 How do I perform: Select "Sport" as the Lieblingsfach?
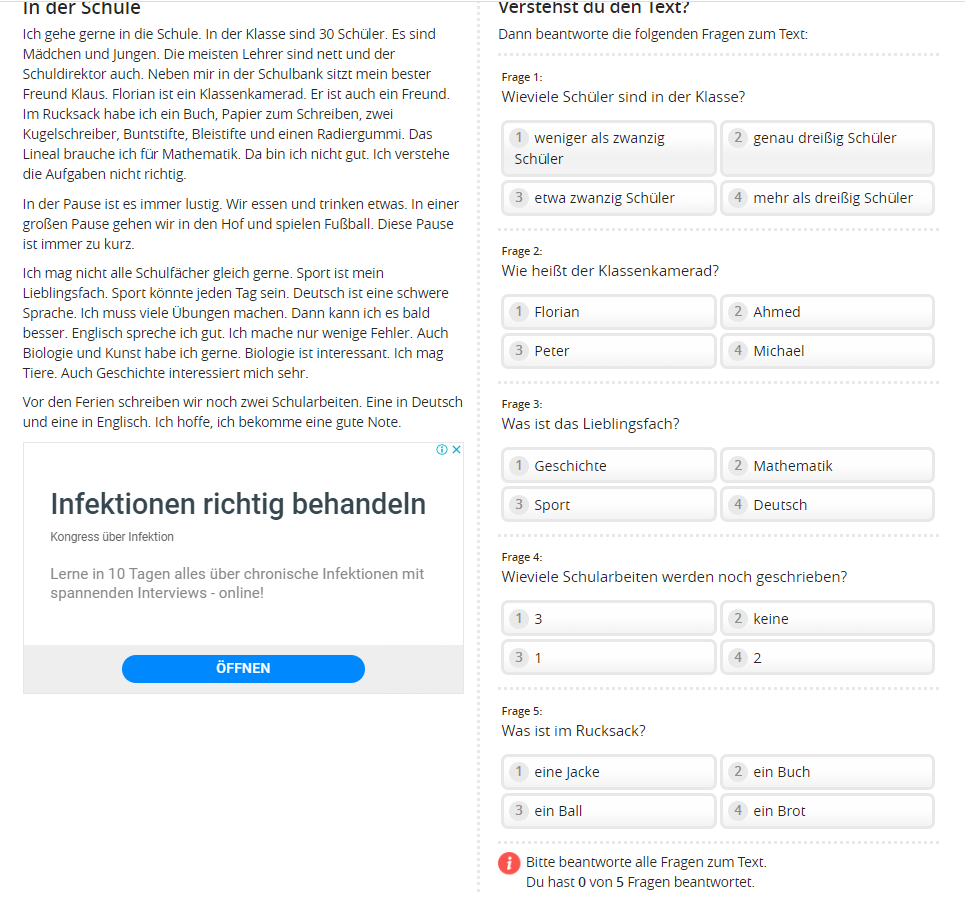click(x=608, y=505)
